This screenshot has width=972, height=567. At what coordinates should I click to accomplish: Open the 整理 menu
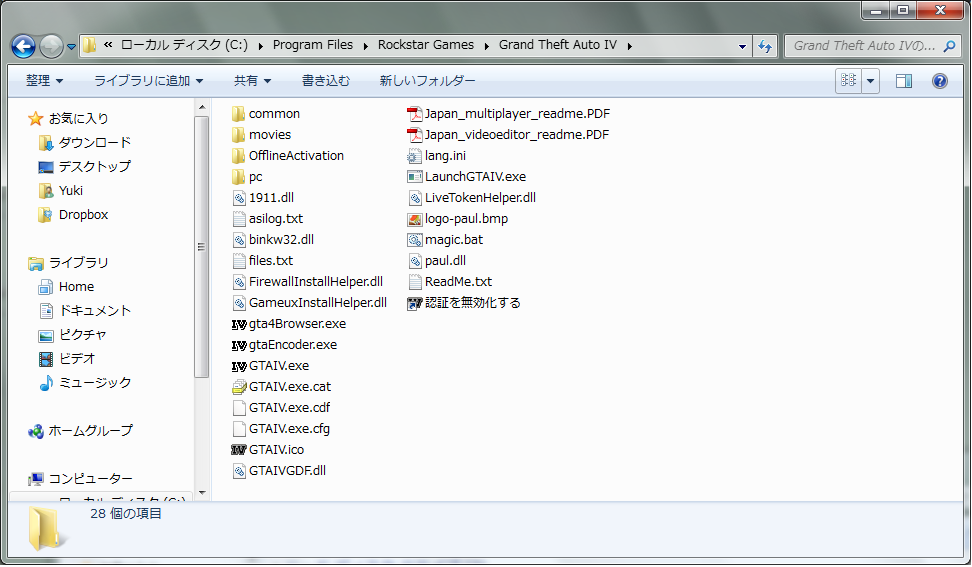45,81
